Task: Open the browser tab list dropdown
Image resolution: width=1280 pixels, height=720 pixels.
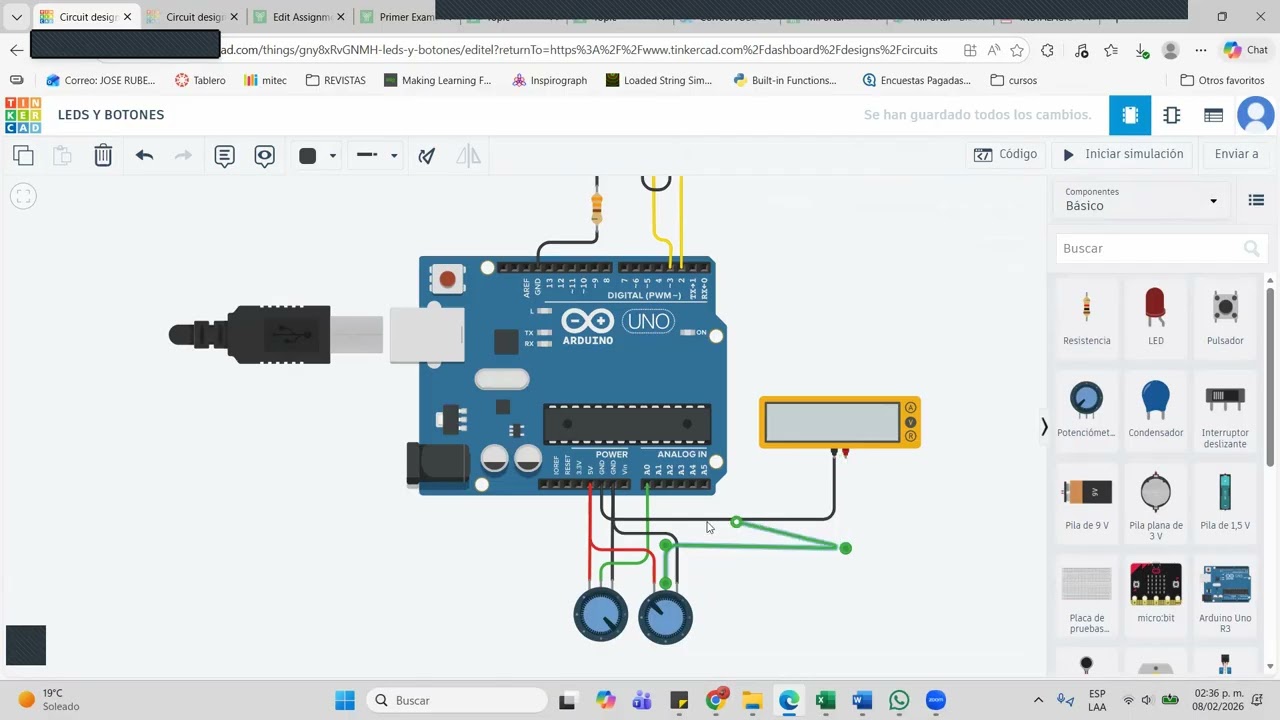Action: point(16,17)
